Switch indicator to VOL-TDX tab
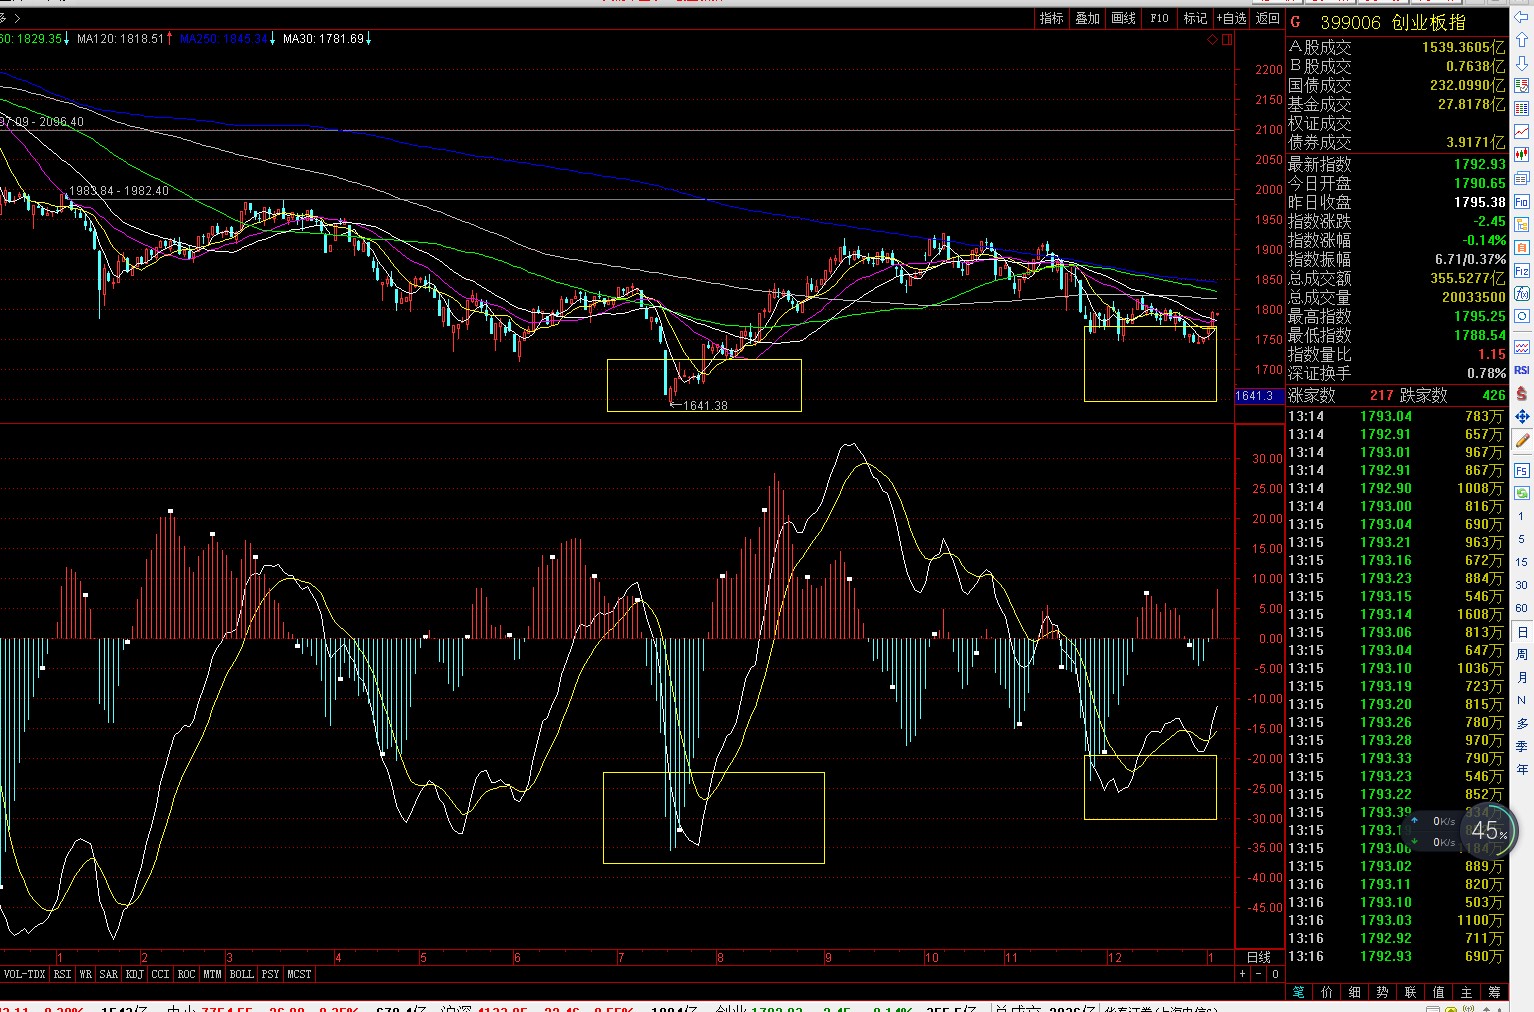The image size is (1534, 1012). click(x=24, y=974)
